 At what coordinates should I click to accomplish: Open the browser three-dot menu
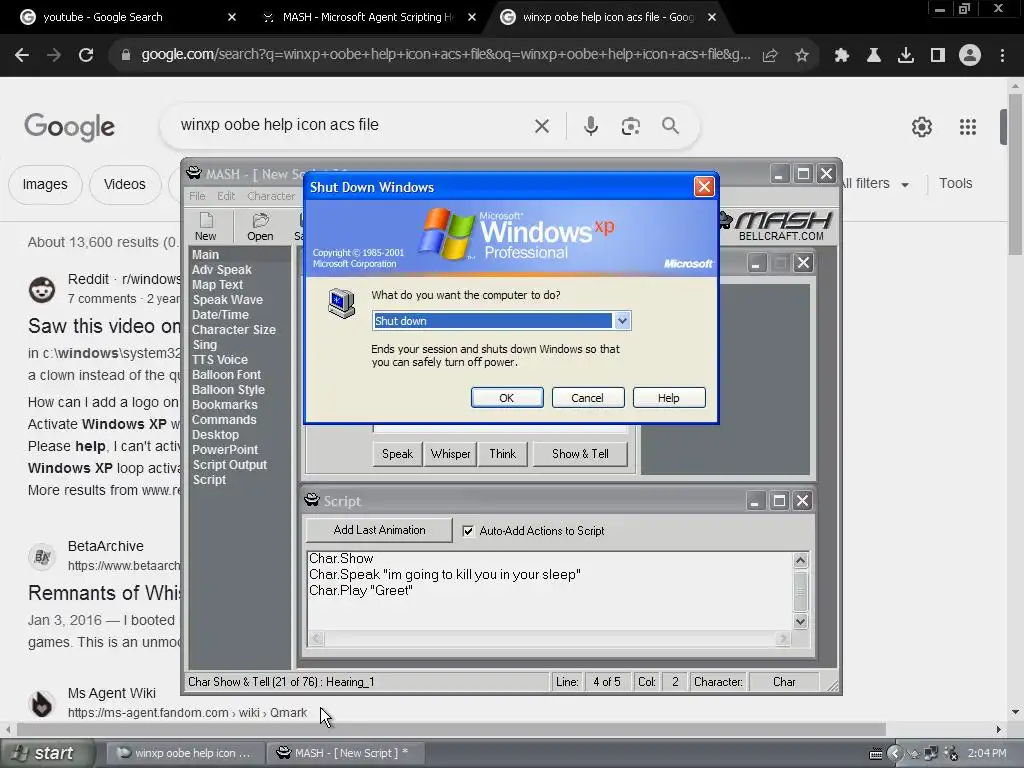coord(1002,56)
